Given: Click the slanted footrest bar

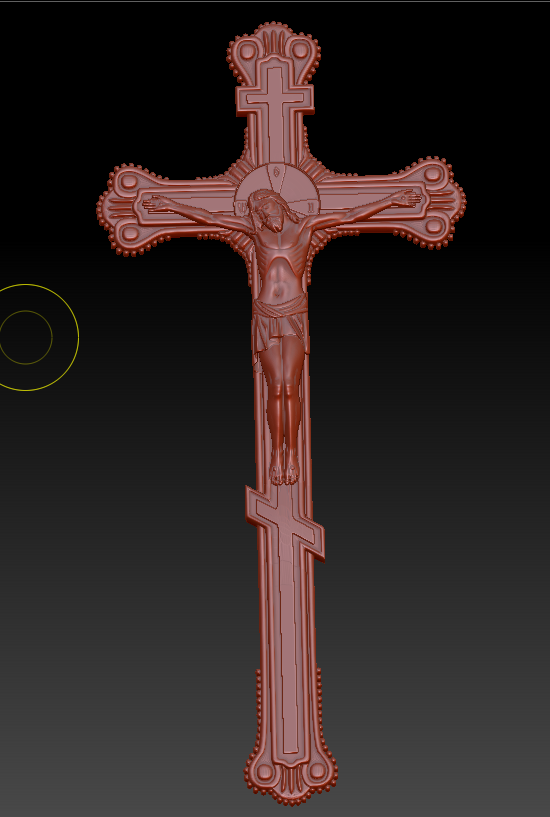Looking at the screenshot, I should coord(285,523).
